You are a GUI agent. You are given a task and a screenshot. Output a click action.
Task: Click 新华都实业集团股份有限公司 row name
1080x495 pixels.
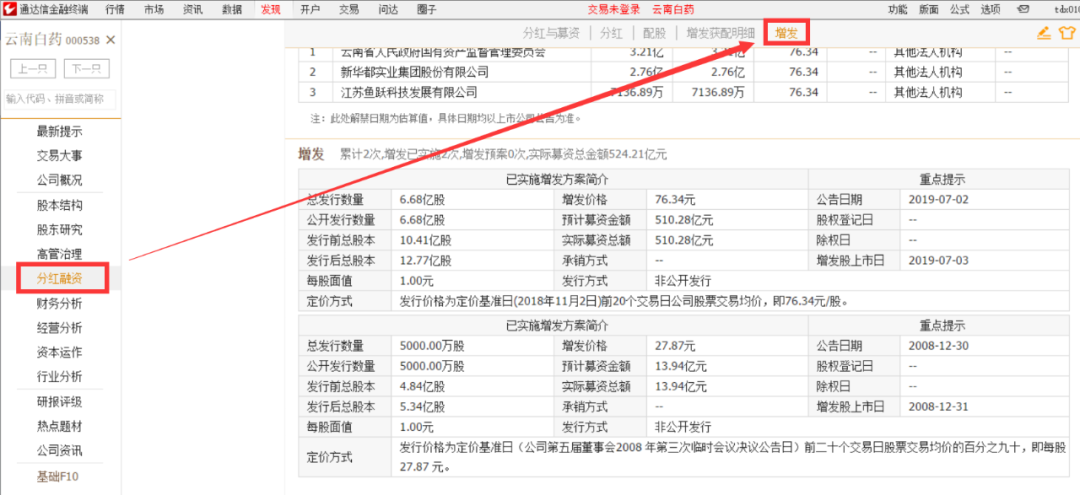pos(414,72)
